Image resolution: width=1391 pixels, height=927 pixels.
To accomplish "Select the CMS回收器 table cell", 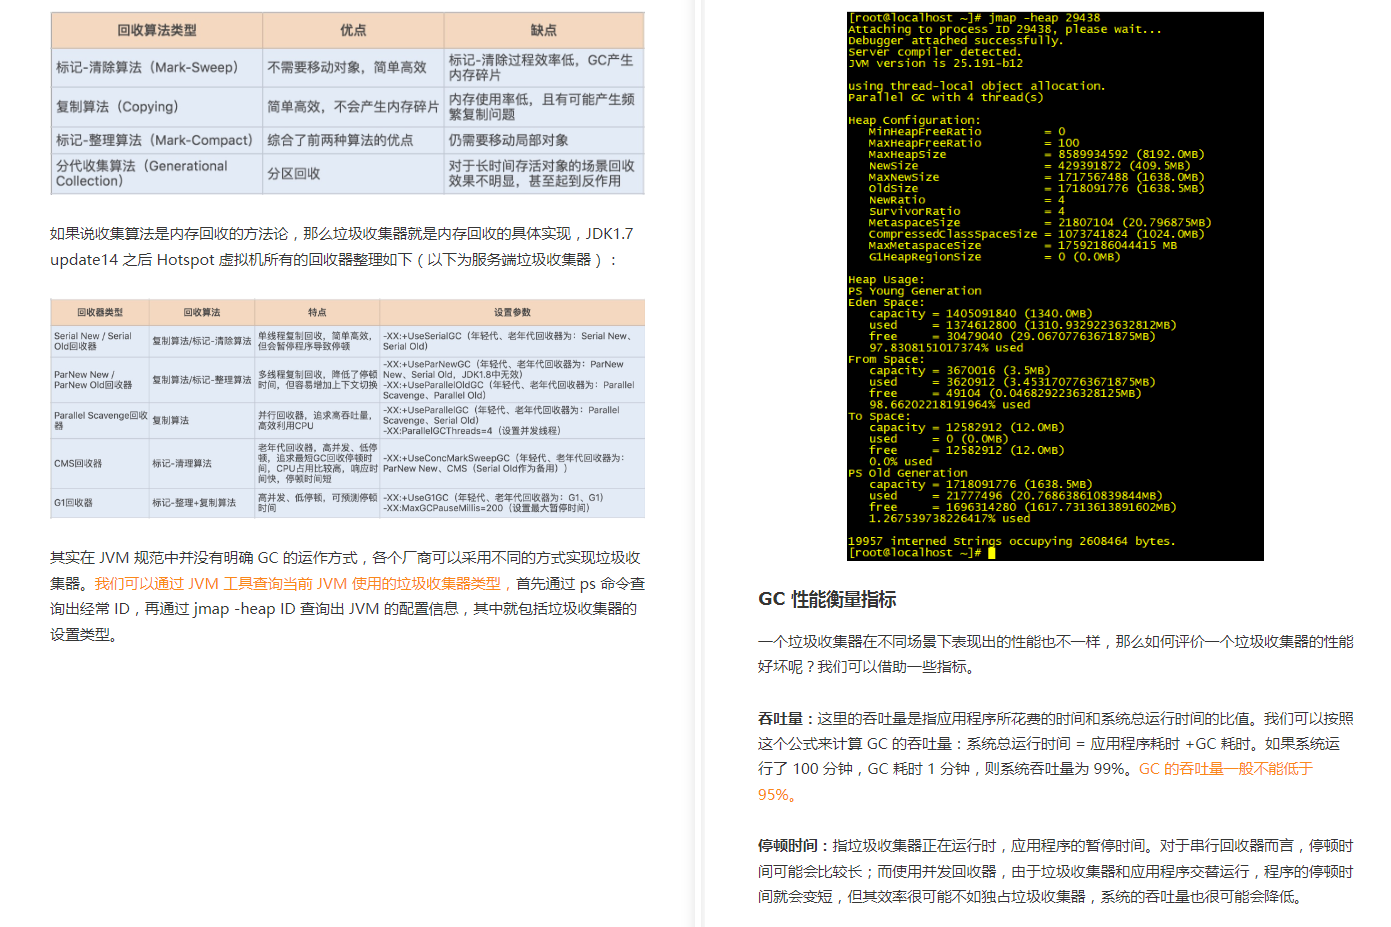I will (77, 462).
